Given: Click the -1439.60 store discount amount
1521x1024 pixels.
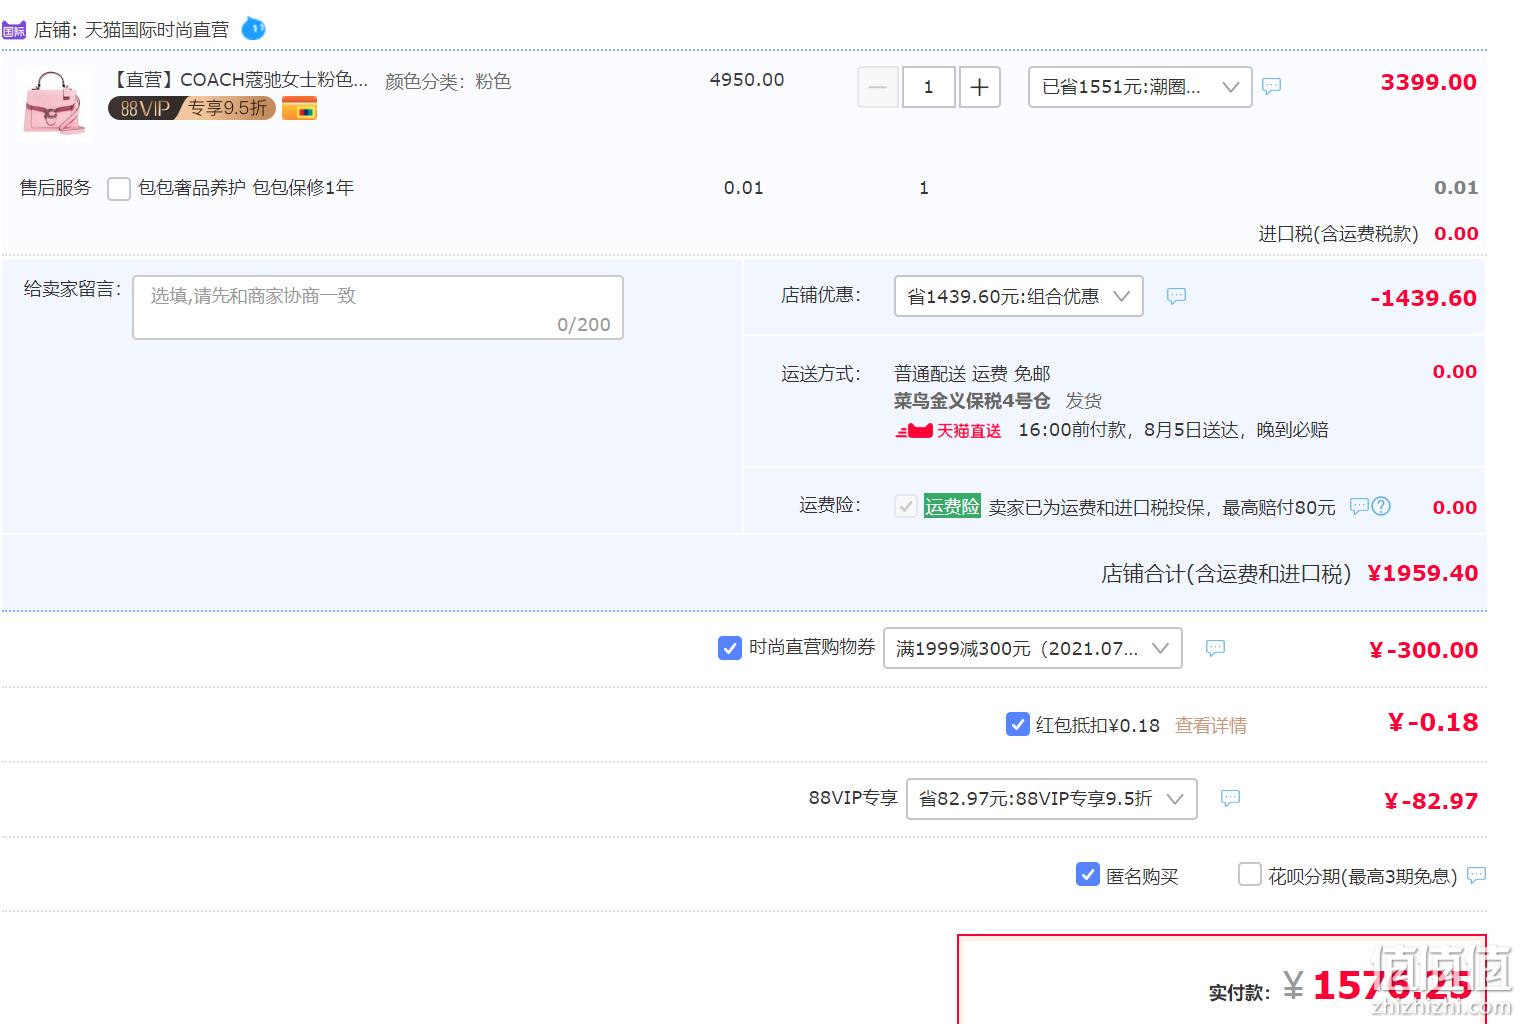Looking at the screenshot, I should coord(1423,298).
